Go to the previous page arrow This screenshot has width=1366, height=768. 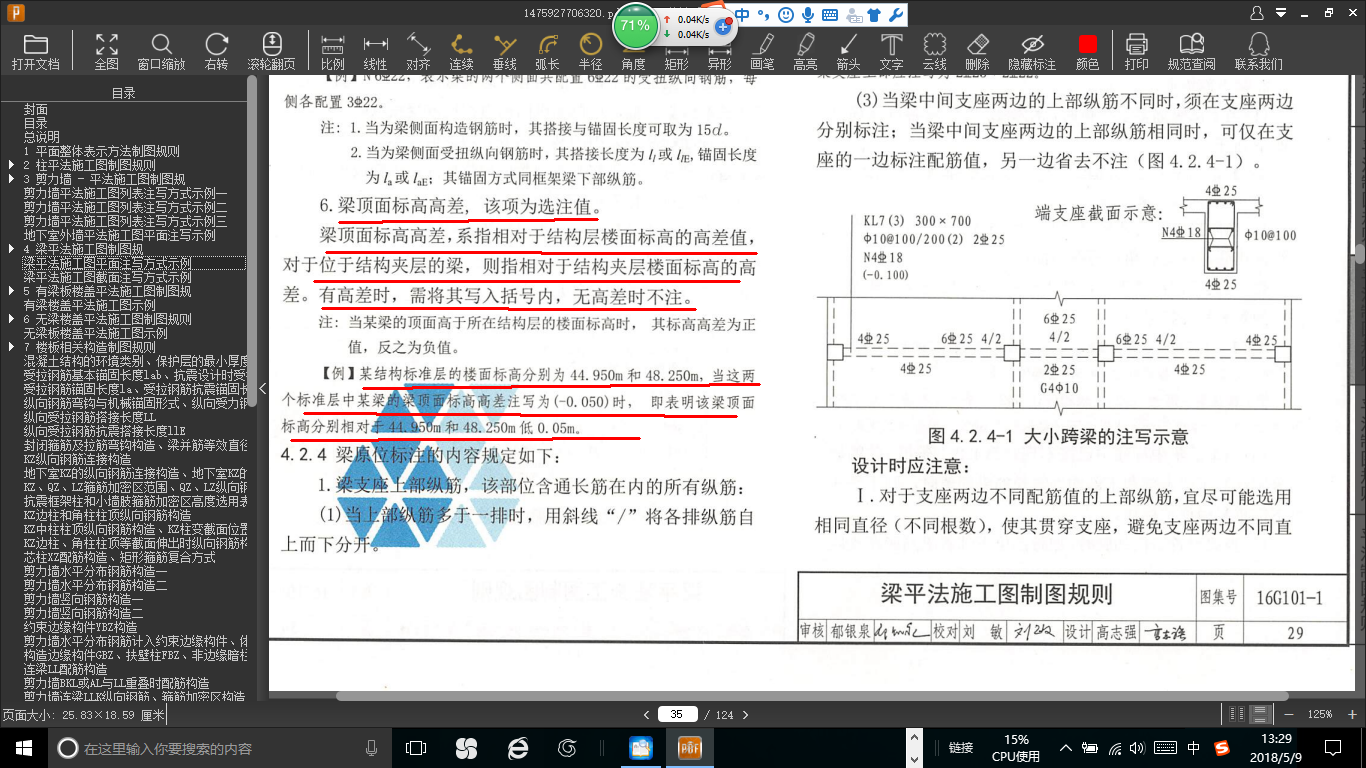coord(648,715)
